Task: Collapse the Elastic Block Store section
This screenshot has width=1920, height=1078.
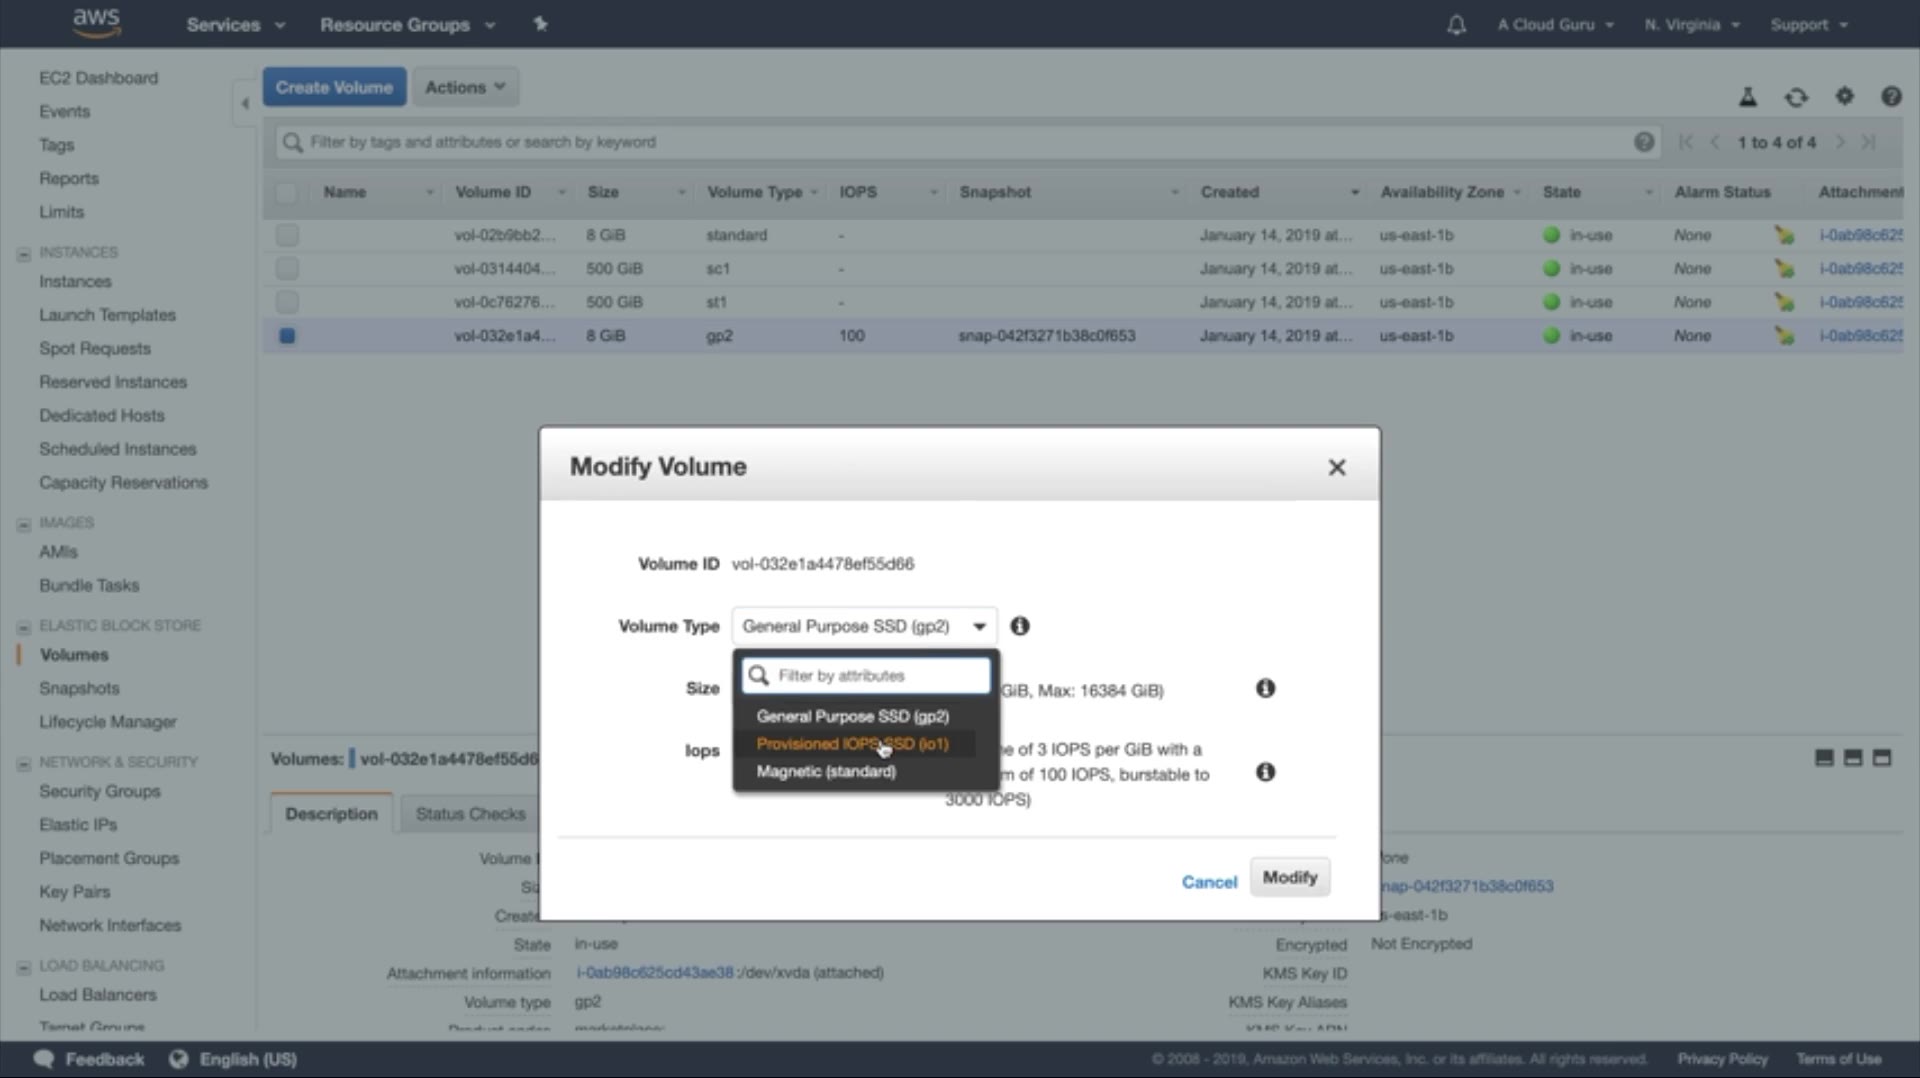Action: [x=23, y=627]
